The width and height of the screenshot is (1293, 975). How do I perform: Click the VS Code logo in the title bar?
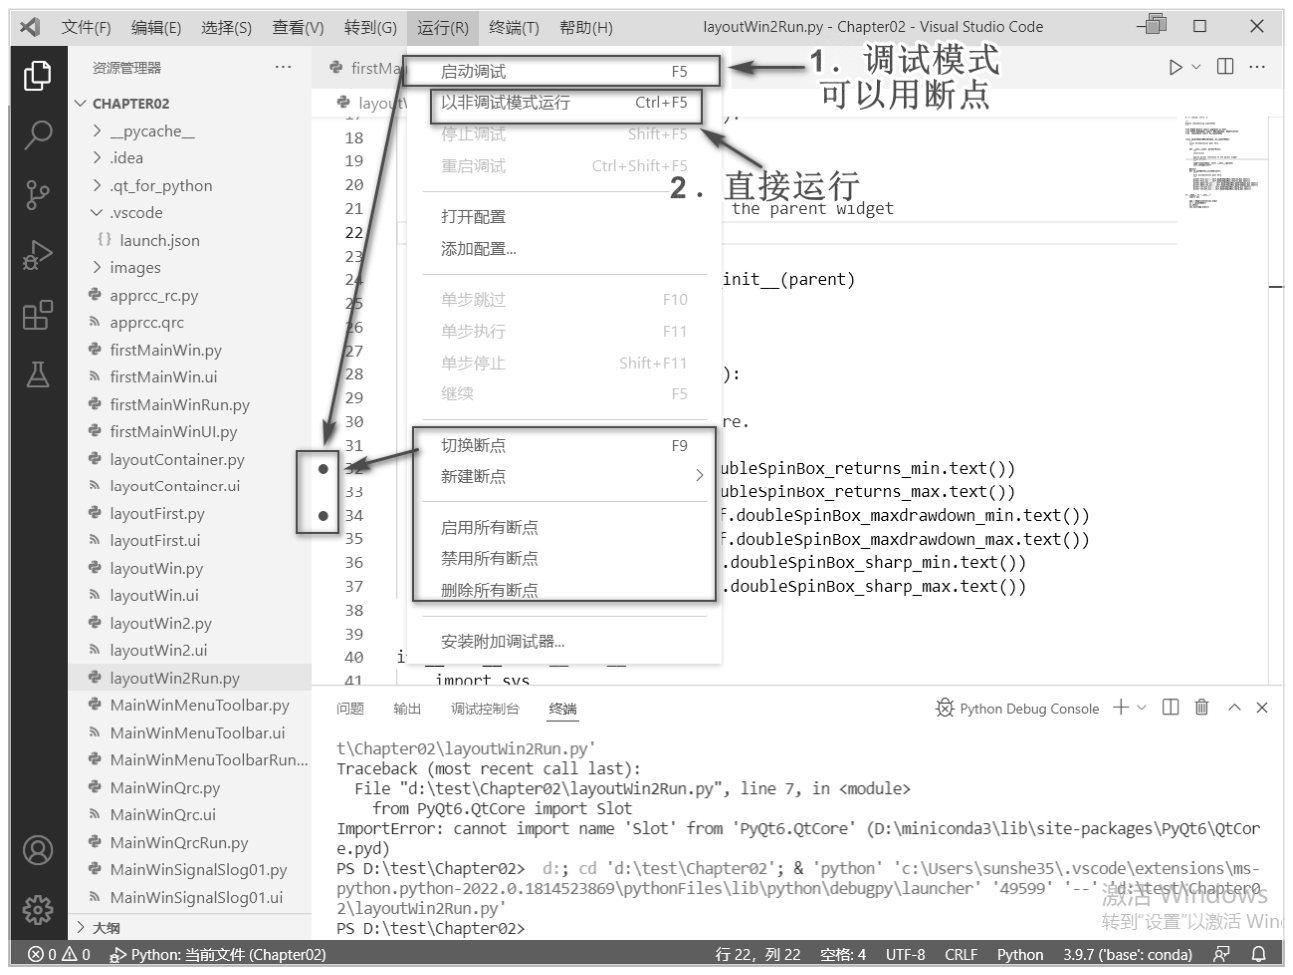(x=30, y=27)
